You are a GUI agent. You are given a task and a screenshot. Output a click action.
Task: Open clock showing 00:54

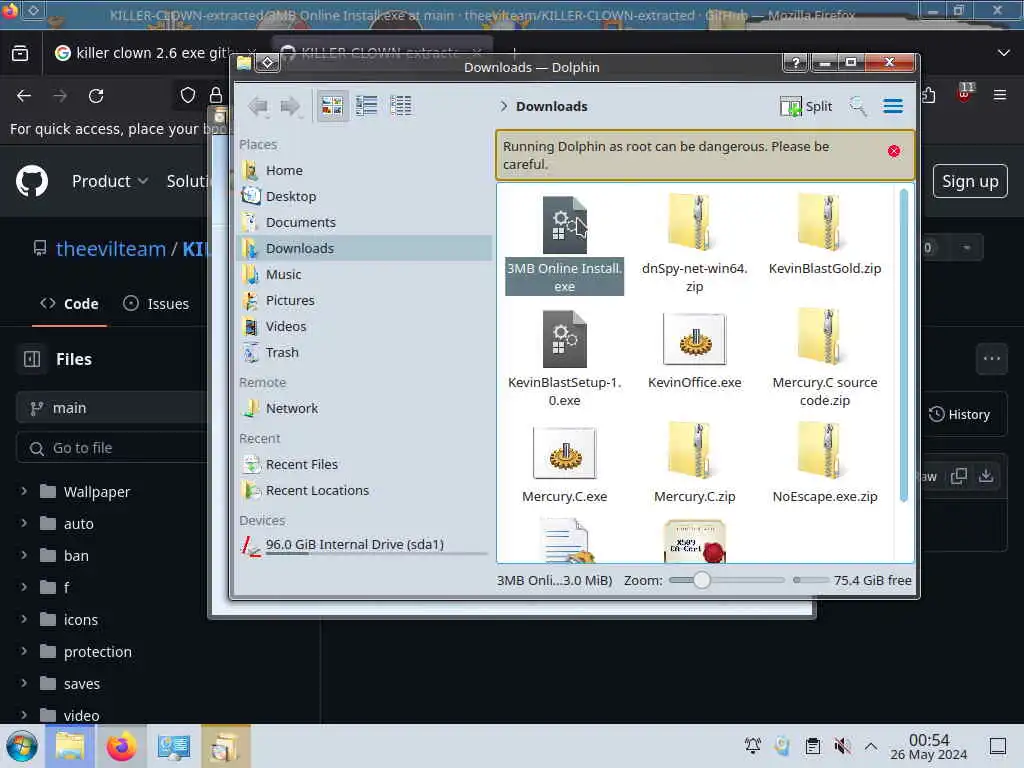point(929,746)
